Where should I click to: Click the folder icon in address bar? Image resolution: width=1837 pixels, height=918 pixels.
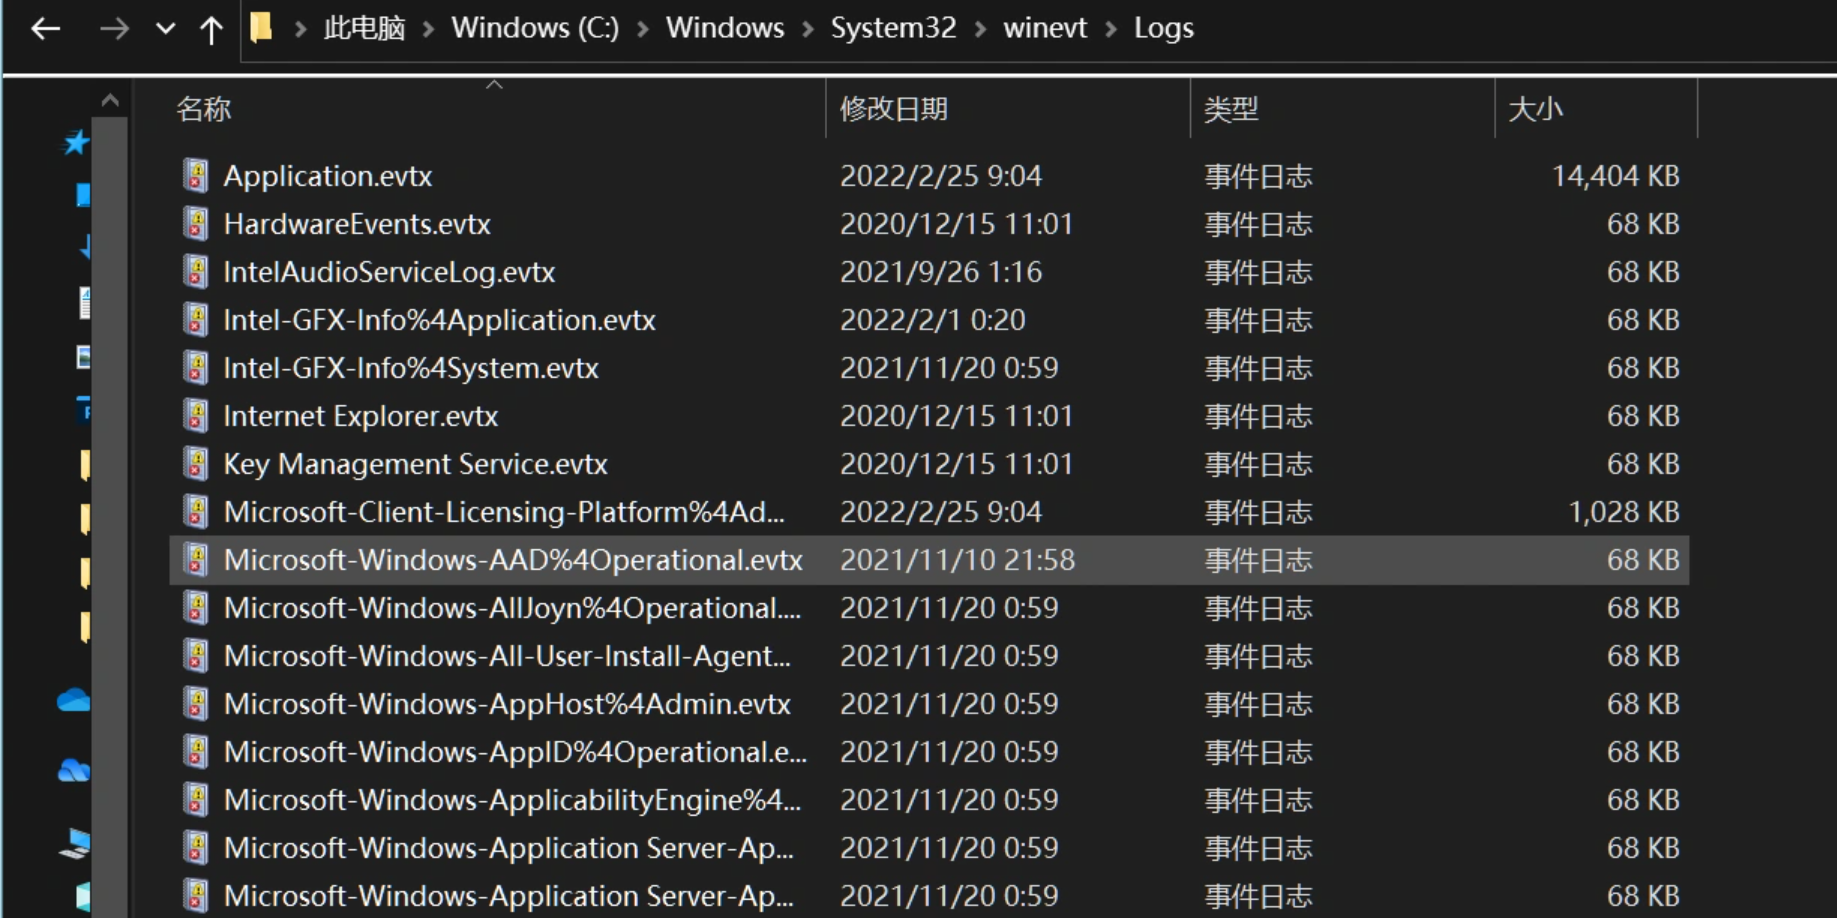click(x=262, y=27)
